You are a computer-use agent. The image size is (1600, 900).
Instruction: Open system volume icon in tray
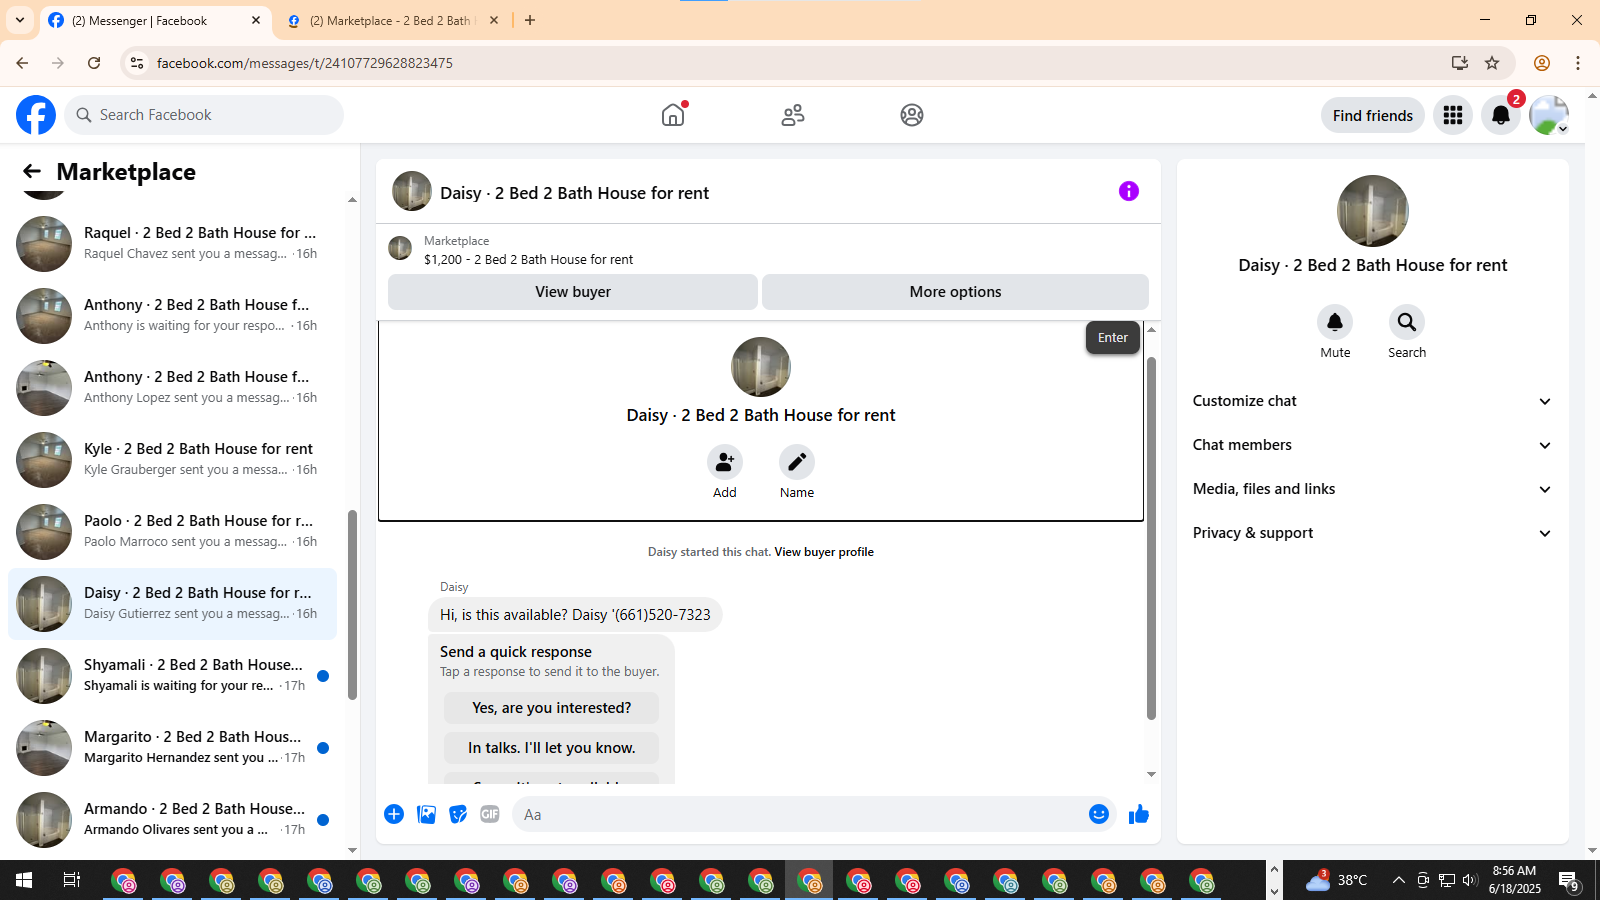pos(1470,880)
